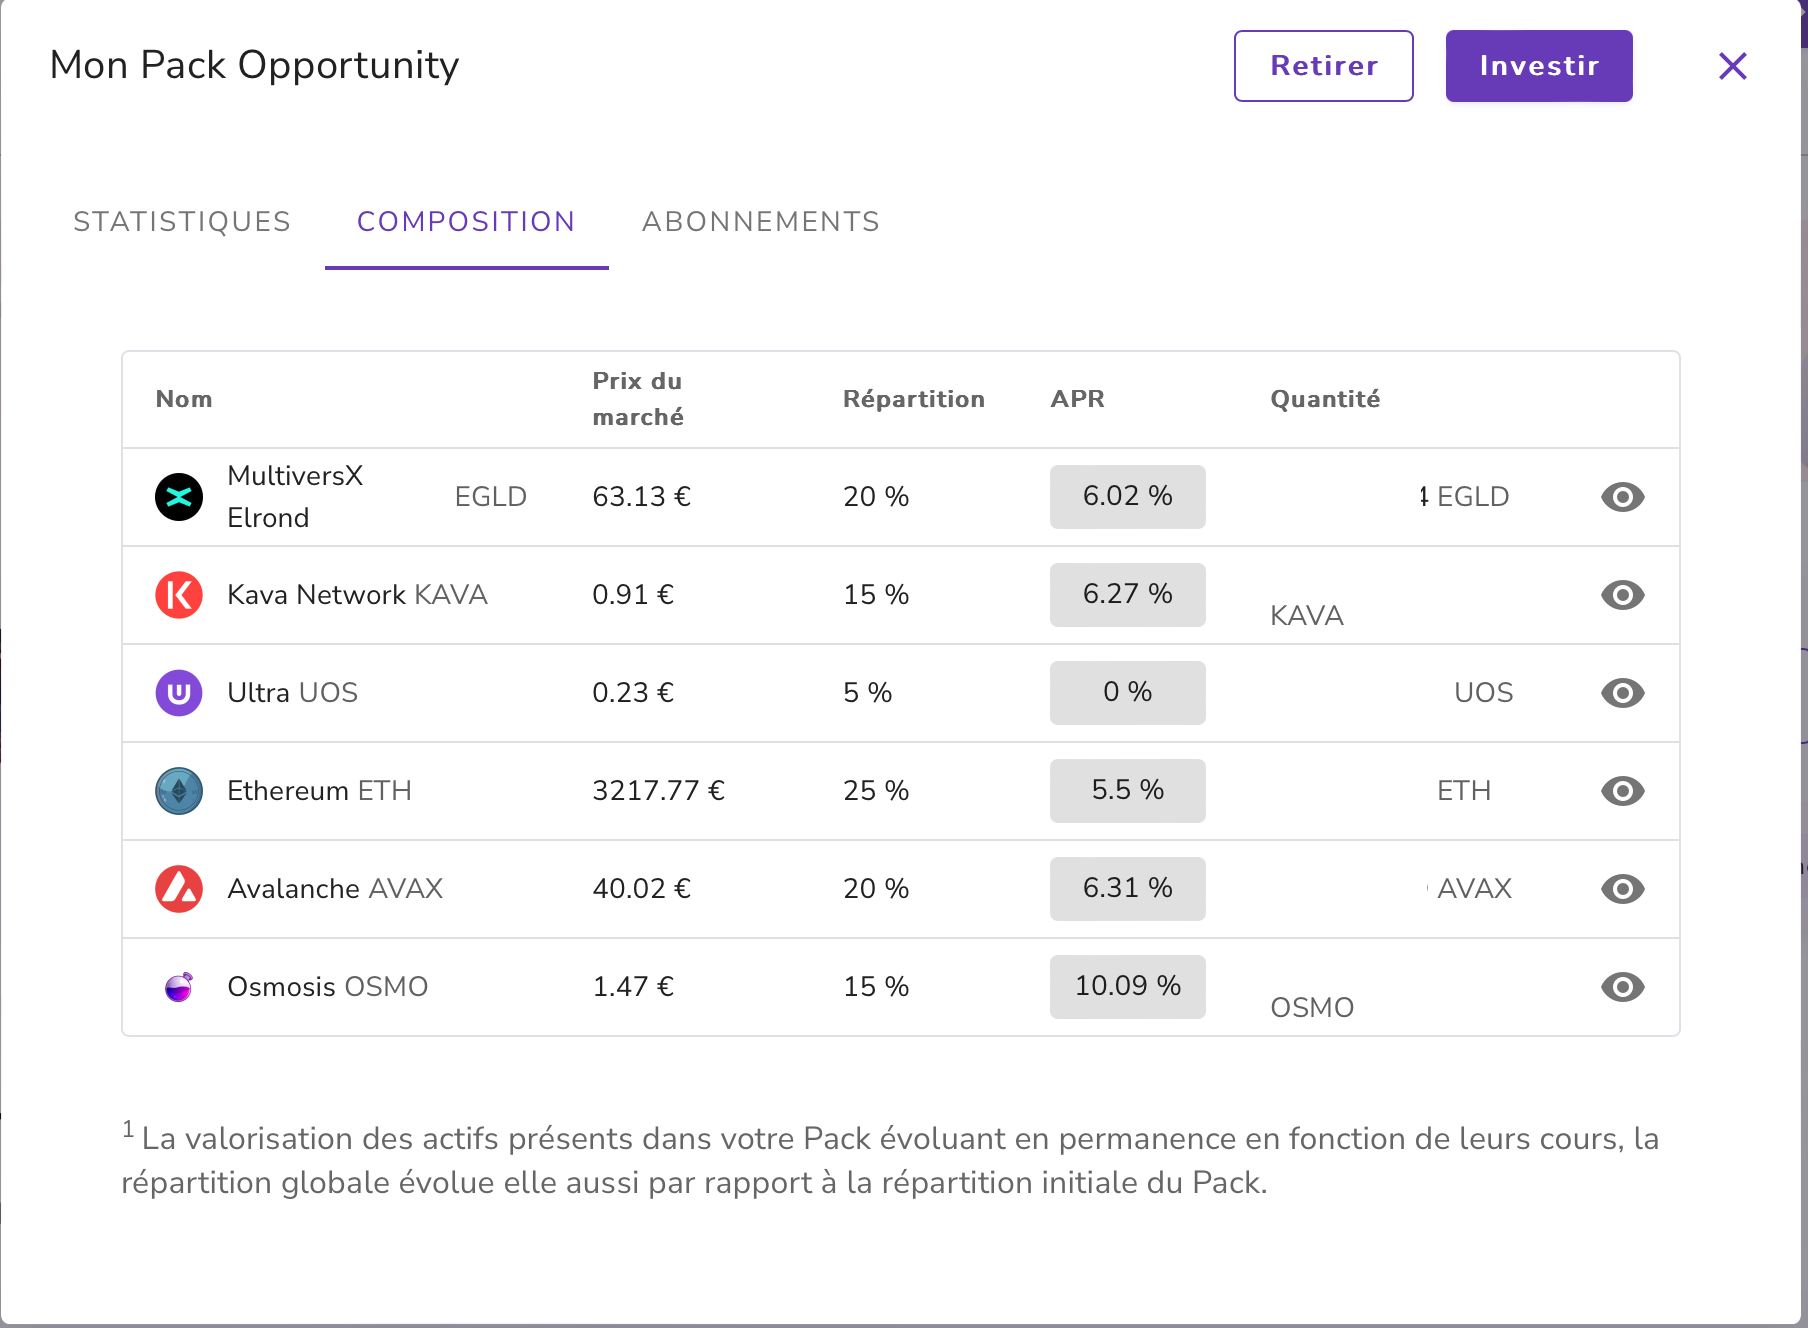Click the Ethereum ETH name
The height and width of the screenshot is (1328, 1808).
tap(319, 791)
